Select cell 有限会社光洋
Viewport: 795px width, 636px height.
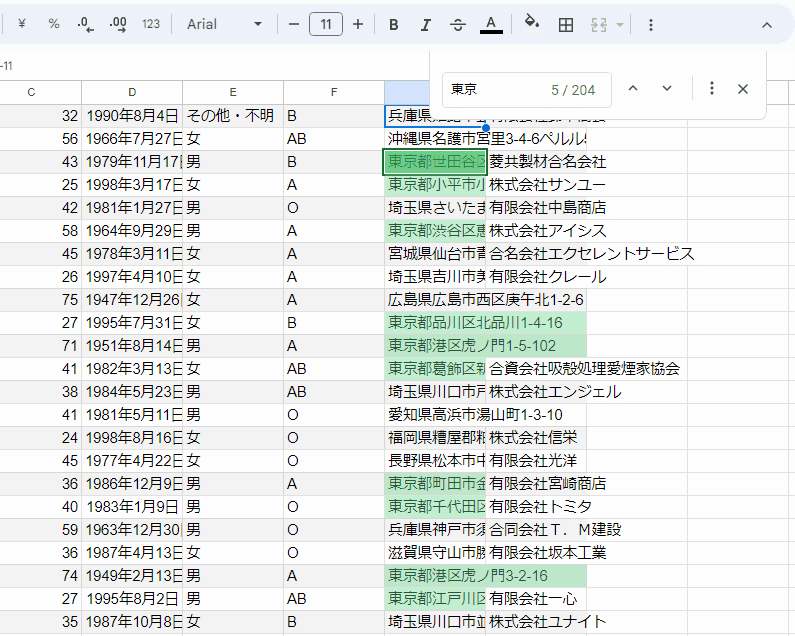[536, 461]
